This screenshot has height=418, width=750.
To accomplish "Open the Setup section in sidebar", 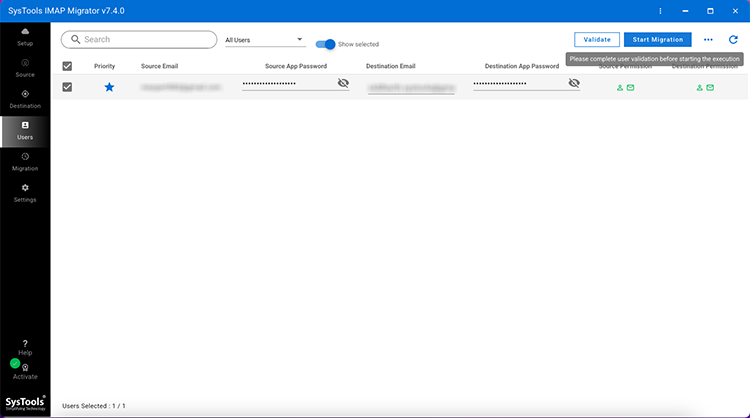I will [x=25, y=37].
